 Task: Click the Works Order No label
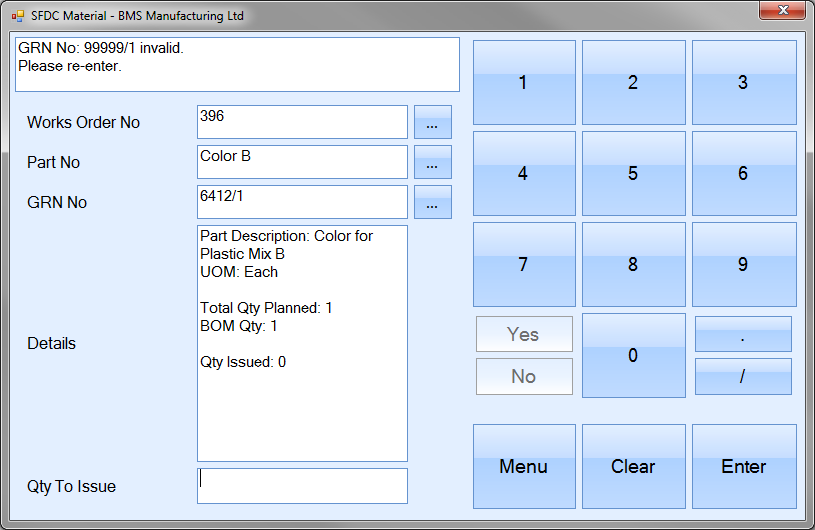coord(83,122)
